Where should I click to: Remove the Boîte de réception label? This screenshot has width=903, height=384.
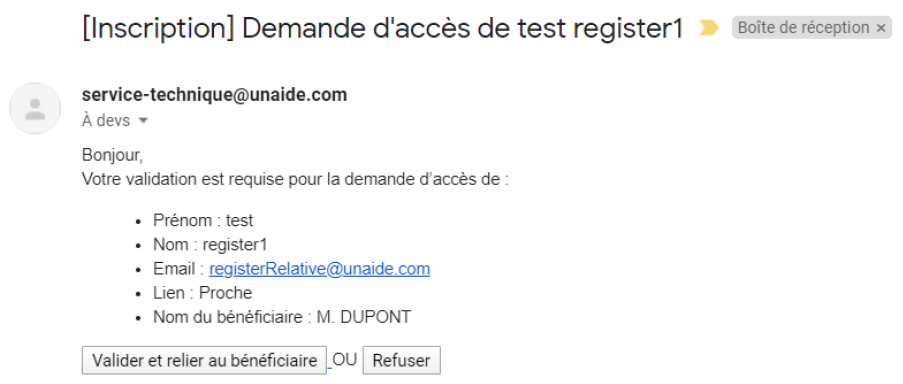coord(881,28)
